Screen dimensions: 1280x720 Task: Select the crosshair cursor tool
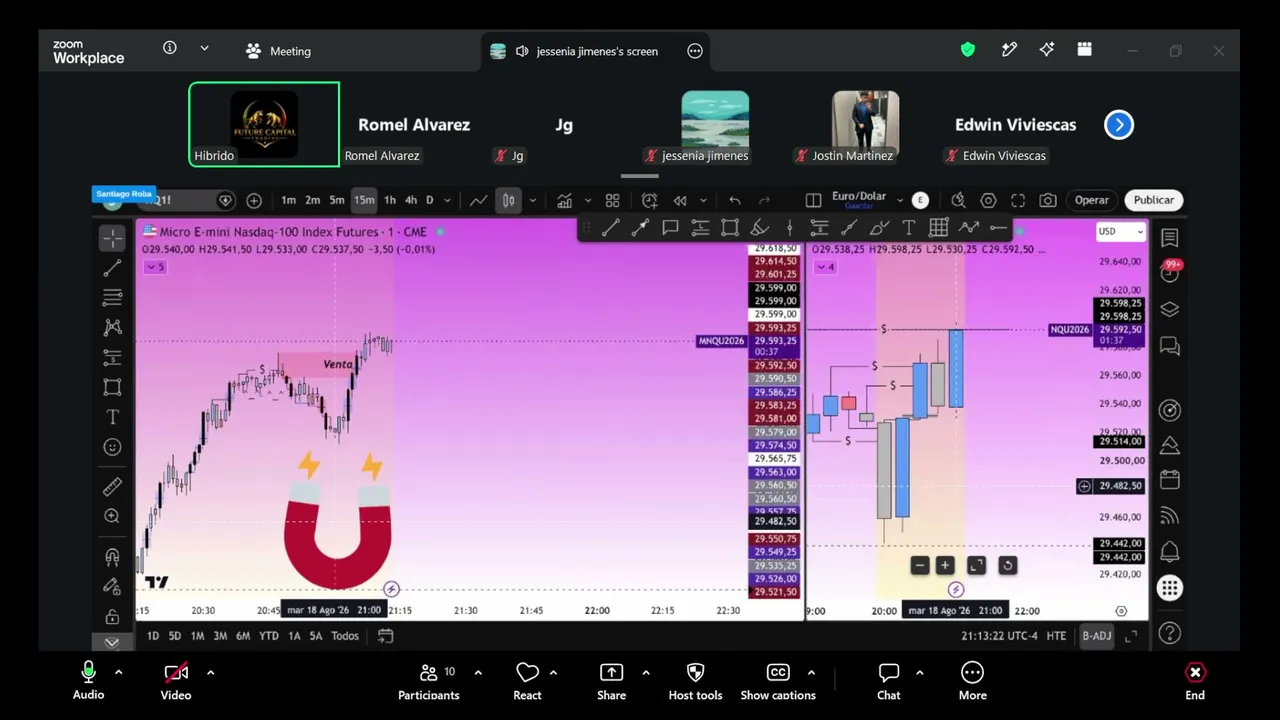click(x=112, y=238)
